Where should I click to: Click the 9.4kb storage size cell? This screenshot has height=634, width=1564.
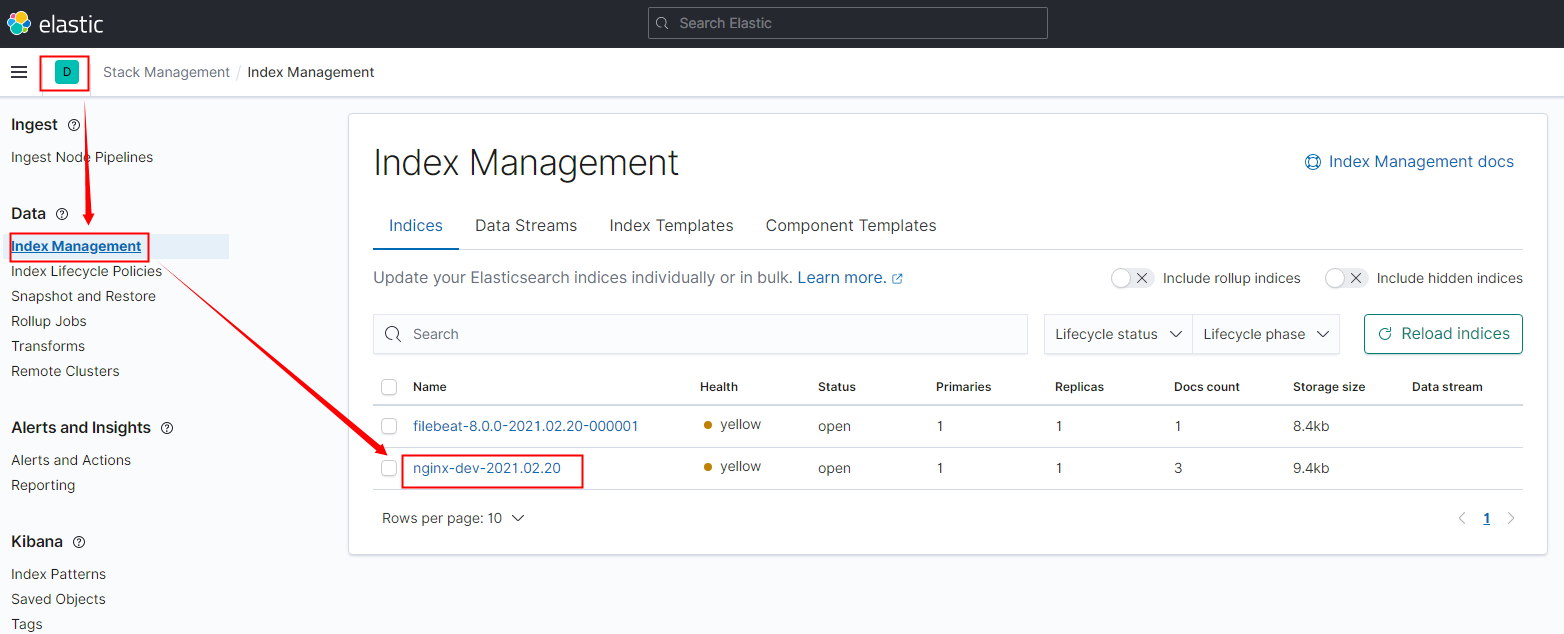click(1311, 468)
